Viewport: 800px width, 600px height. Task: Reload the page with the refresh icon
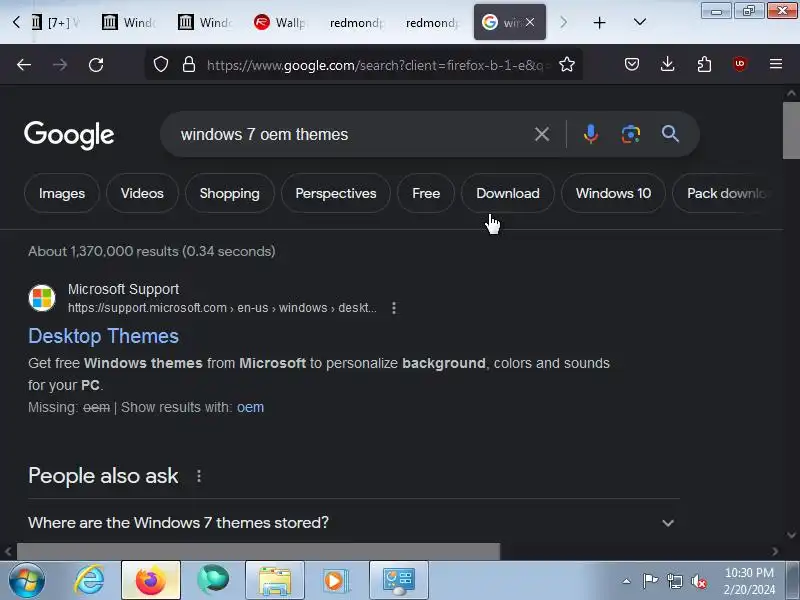pyautogui.click(x=96, y=65)
